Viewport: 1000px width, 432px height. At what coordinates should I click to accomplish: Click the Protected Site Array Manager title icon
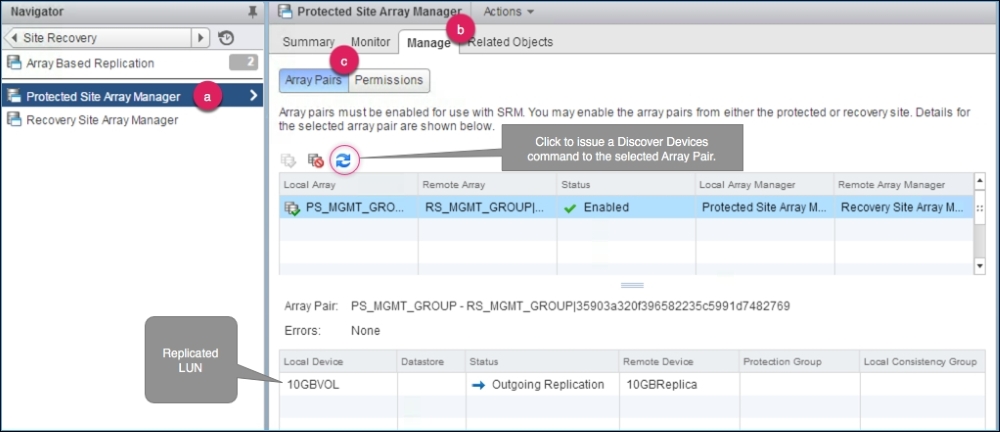(286, 11)
